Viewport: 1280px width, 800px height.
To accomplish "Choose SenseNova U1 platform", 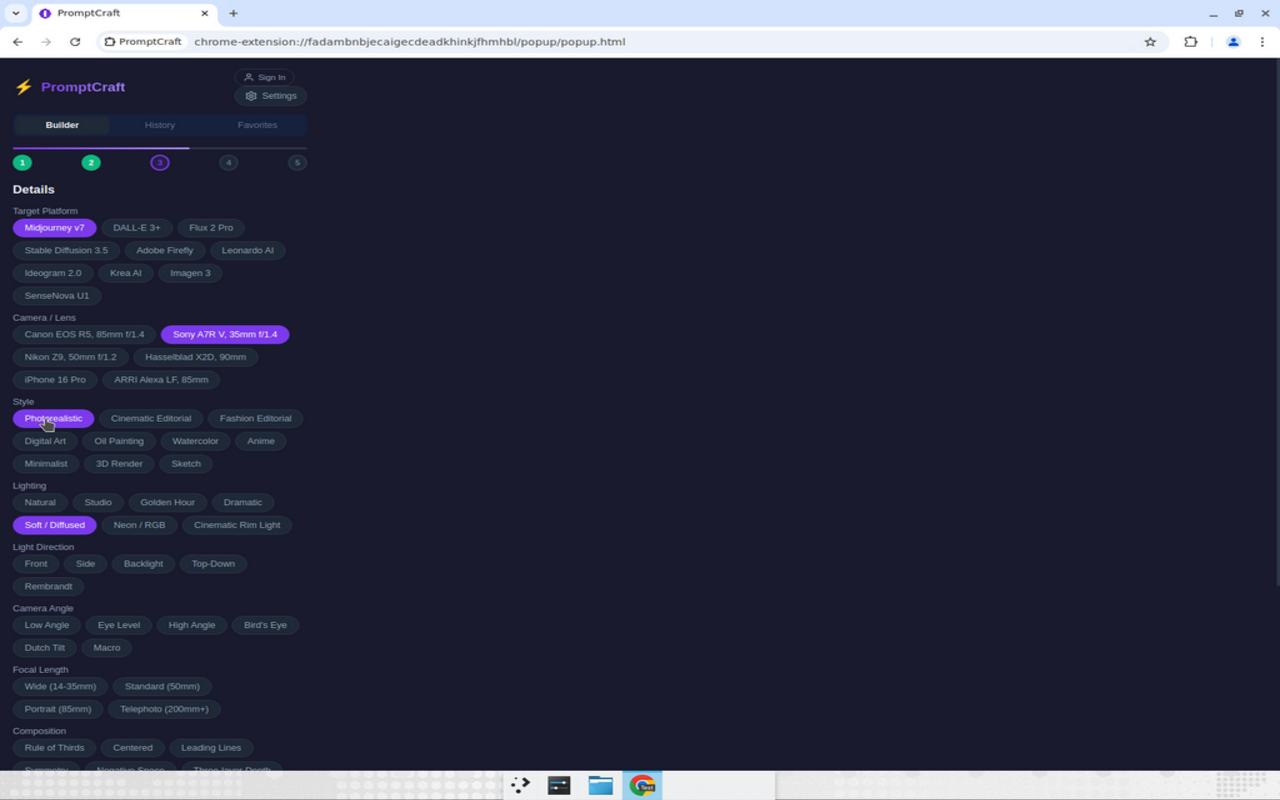I will (x=57, y=296).
